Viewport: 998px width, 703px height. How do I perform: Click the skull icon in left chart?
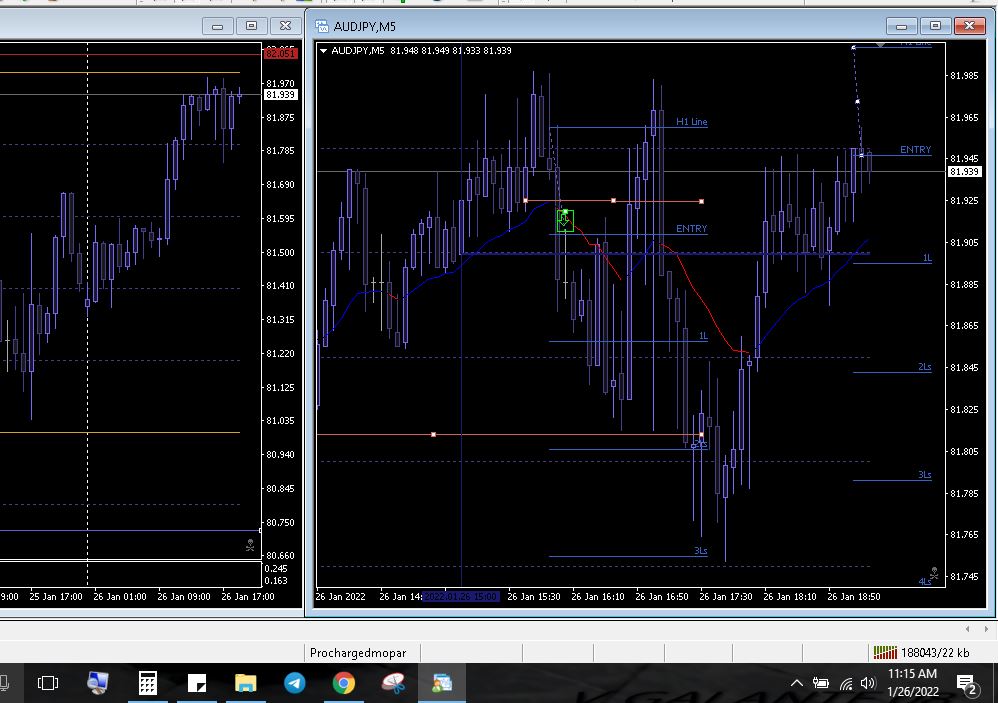click(x=250, y=545)
